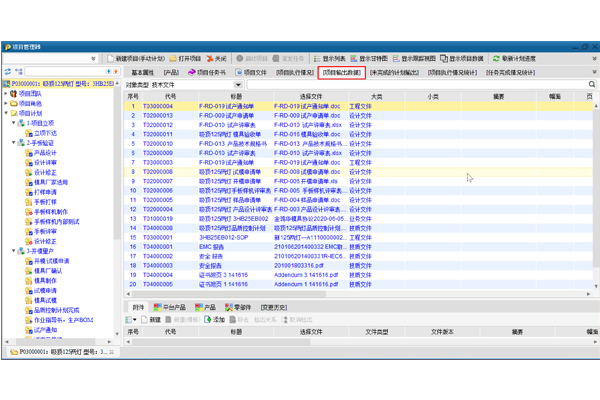This screenshot has width=600, height=400.
Task: Select tree item 作业指导书，生产BOM
Action: click(x=64, y=320)
